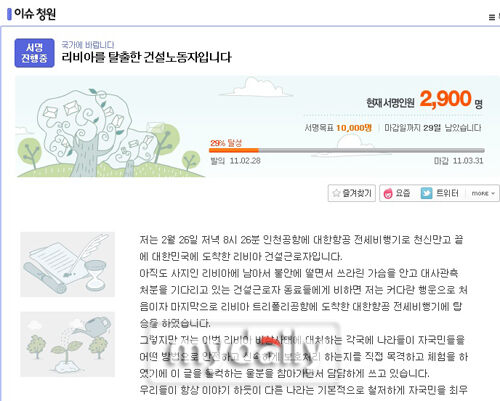The width and height of the screenshot is (500, 401).
Task: Click the quill and scroll image
Action: tap(67, 264)
